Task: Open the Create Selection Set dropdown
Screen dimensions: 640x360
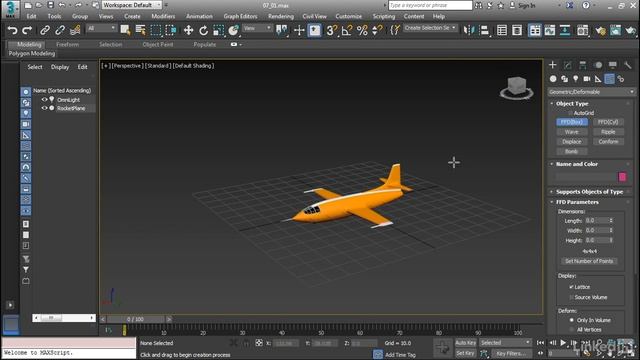Action: pyautogui.click(x=430, y=28)
